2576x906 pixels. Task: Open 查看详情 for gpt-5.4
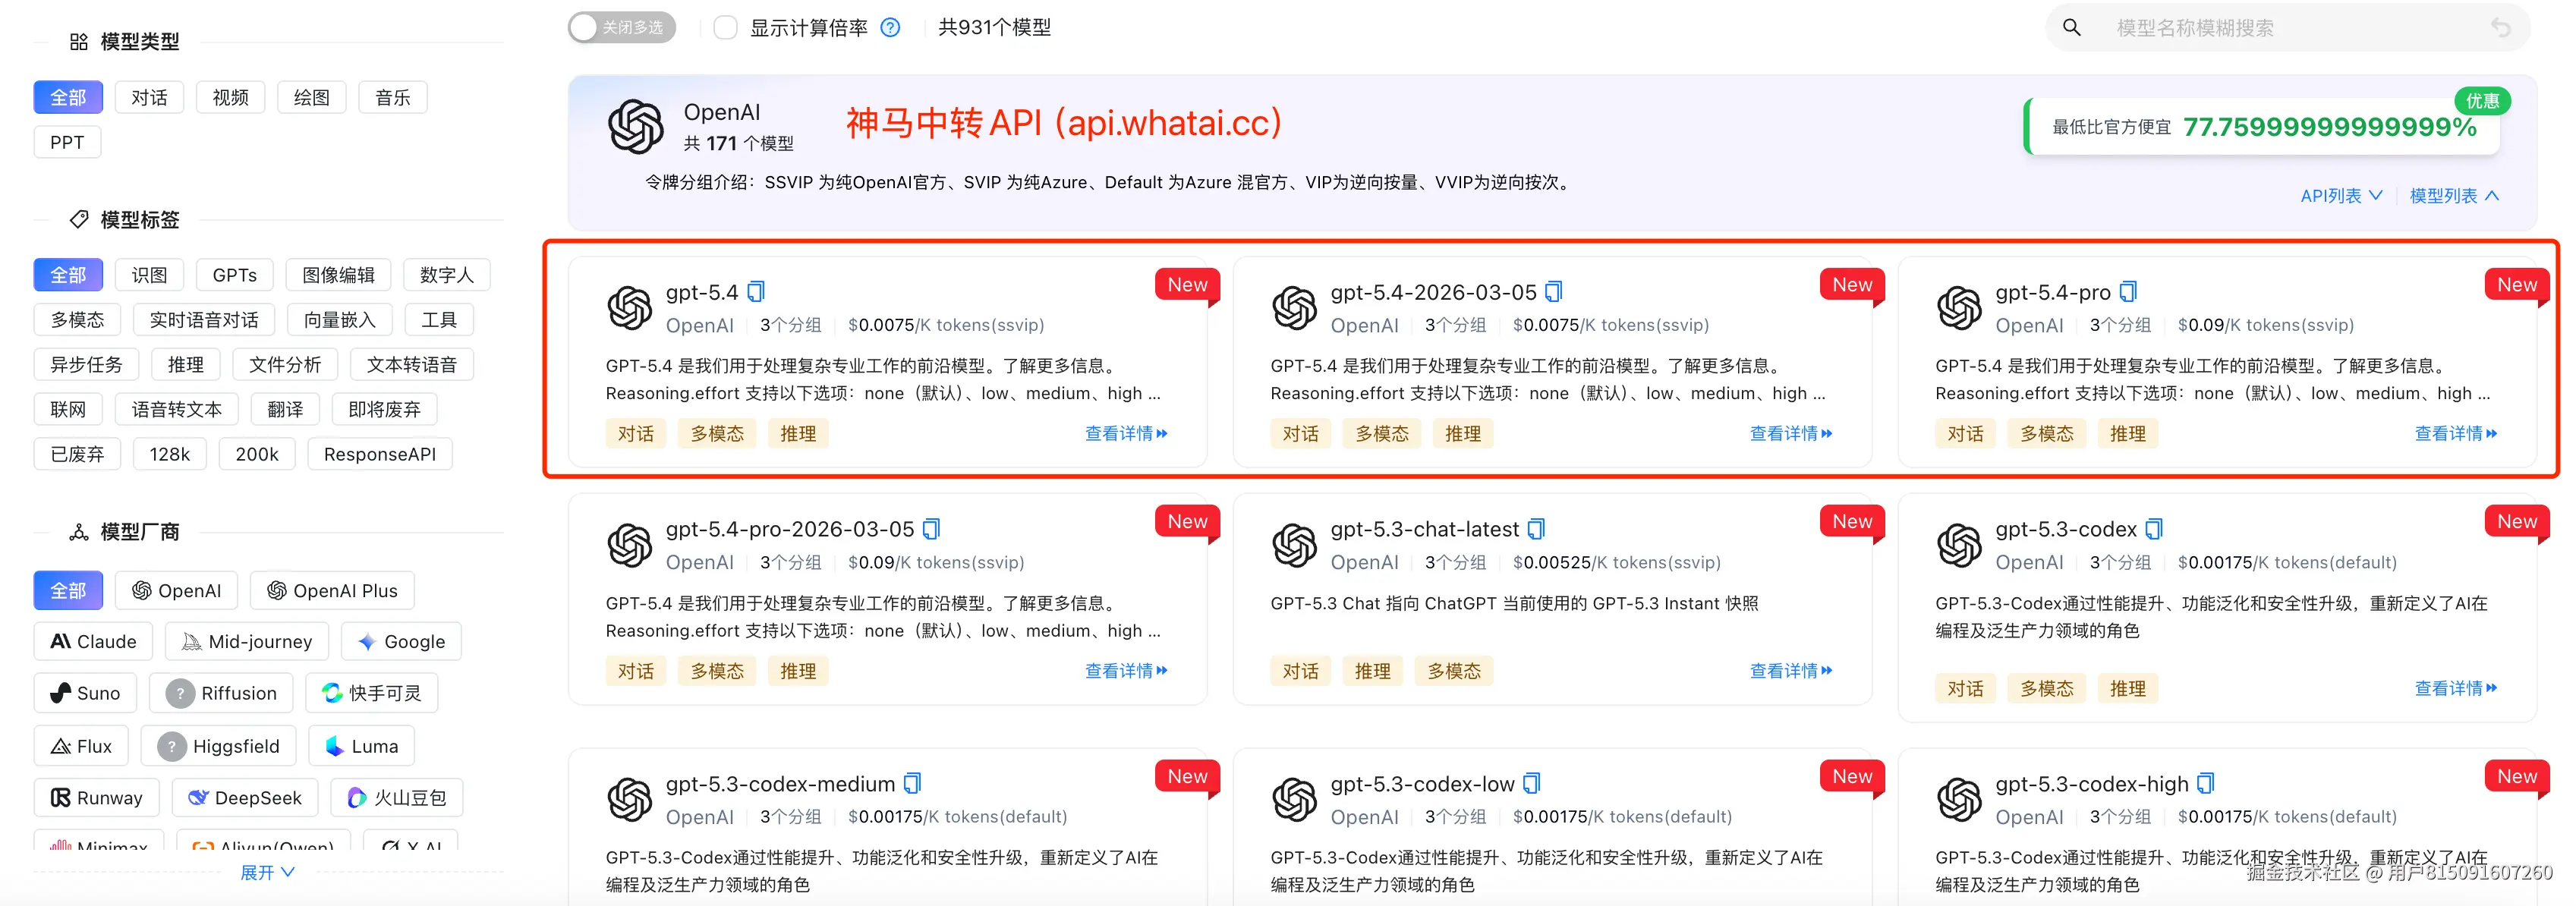click(x=1125, y=433)
